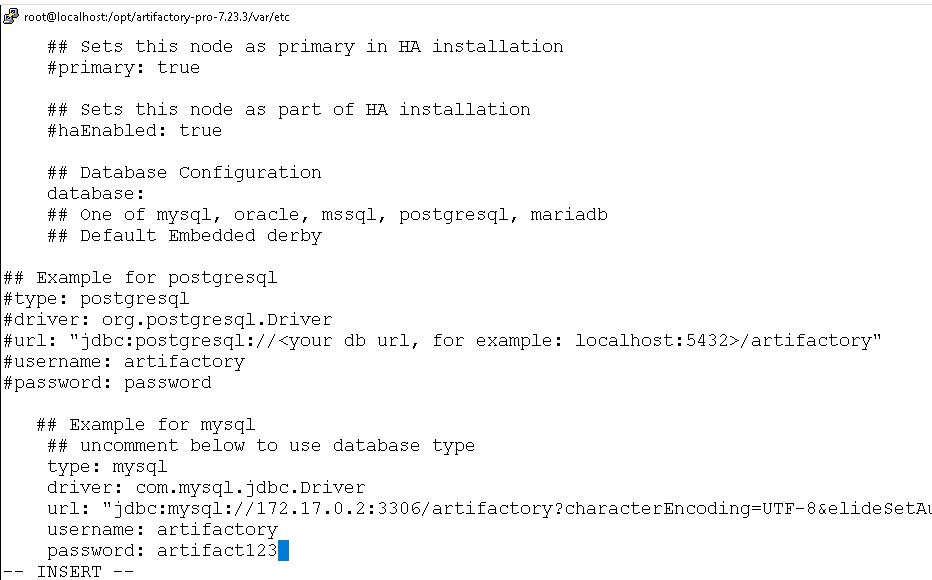Click the 'One of mysql, oracle' comment line
932x580 pixels.
[x=328, y=215]
